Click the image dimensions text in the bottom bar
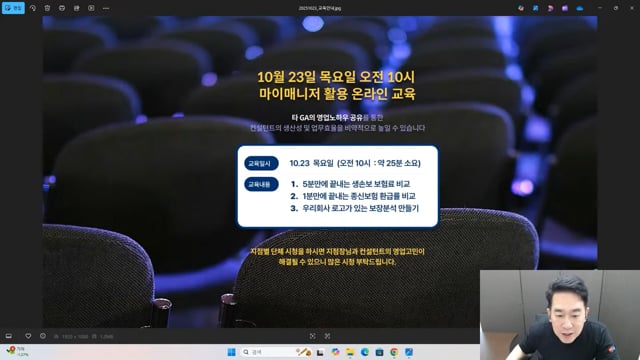Viewport: 640px width, 360px height. coord(75,336)
